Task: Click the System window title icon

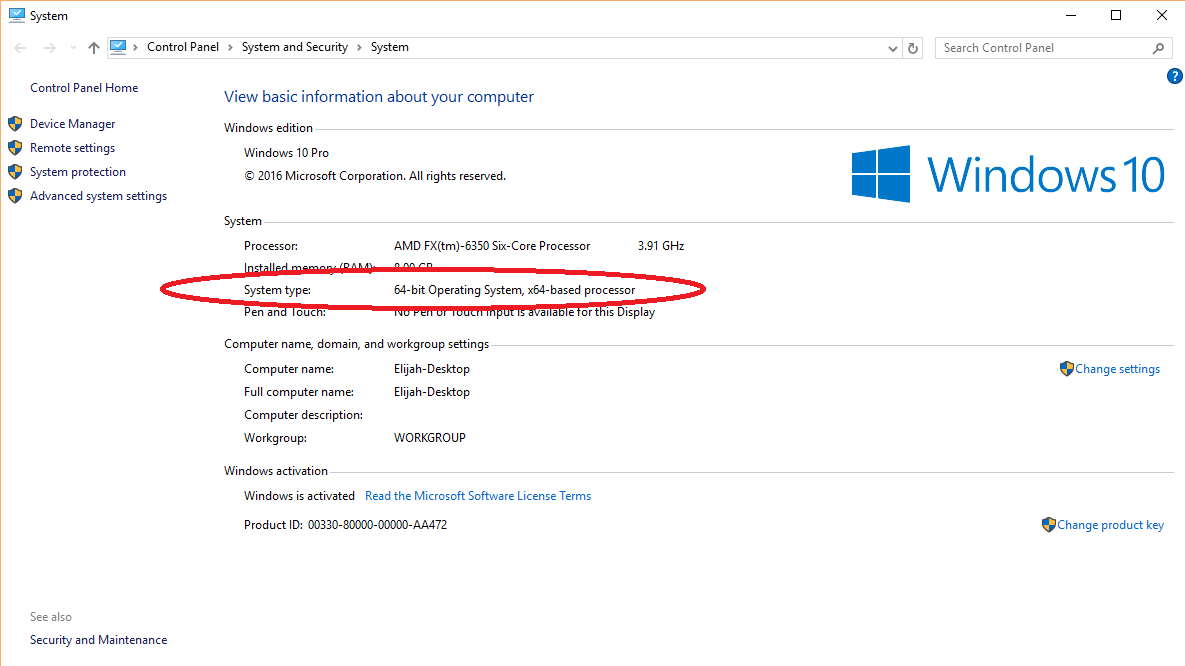Action: tap(17, 15)
